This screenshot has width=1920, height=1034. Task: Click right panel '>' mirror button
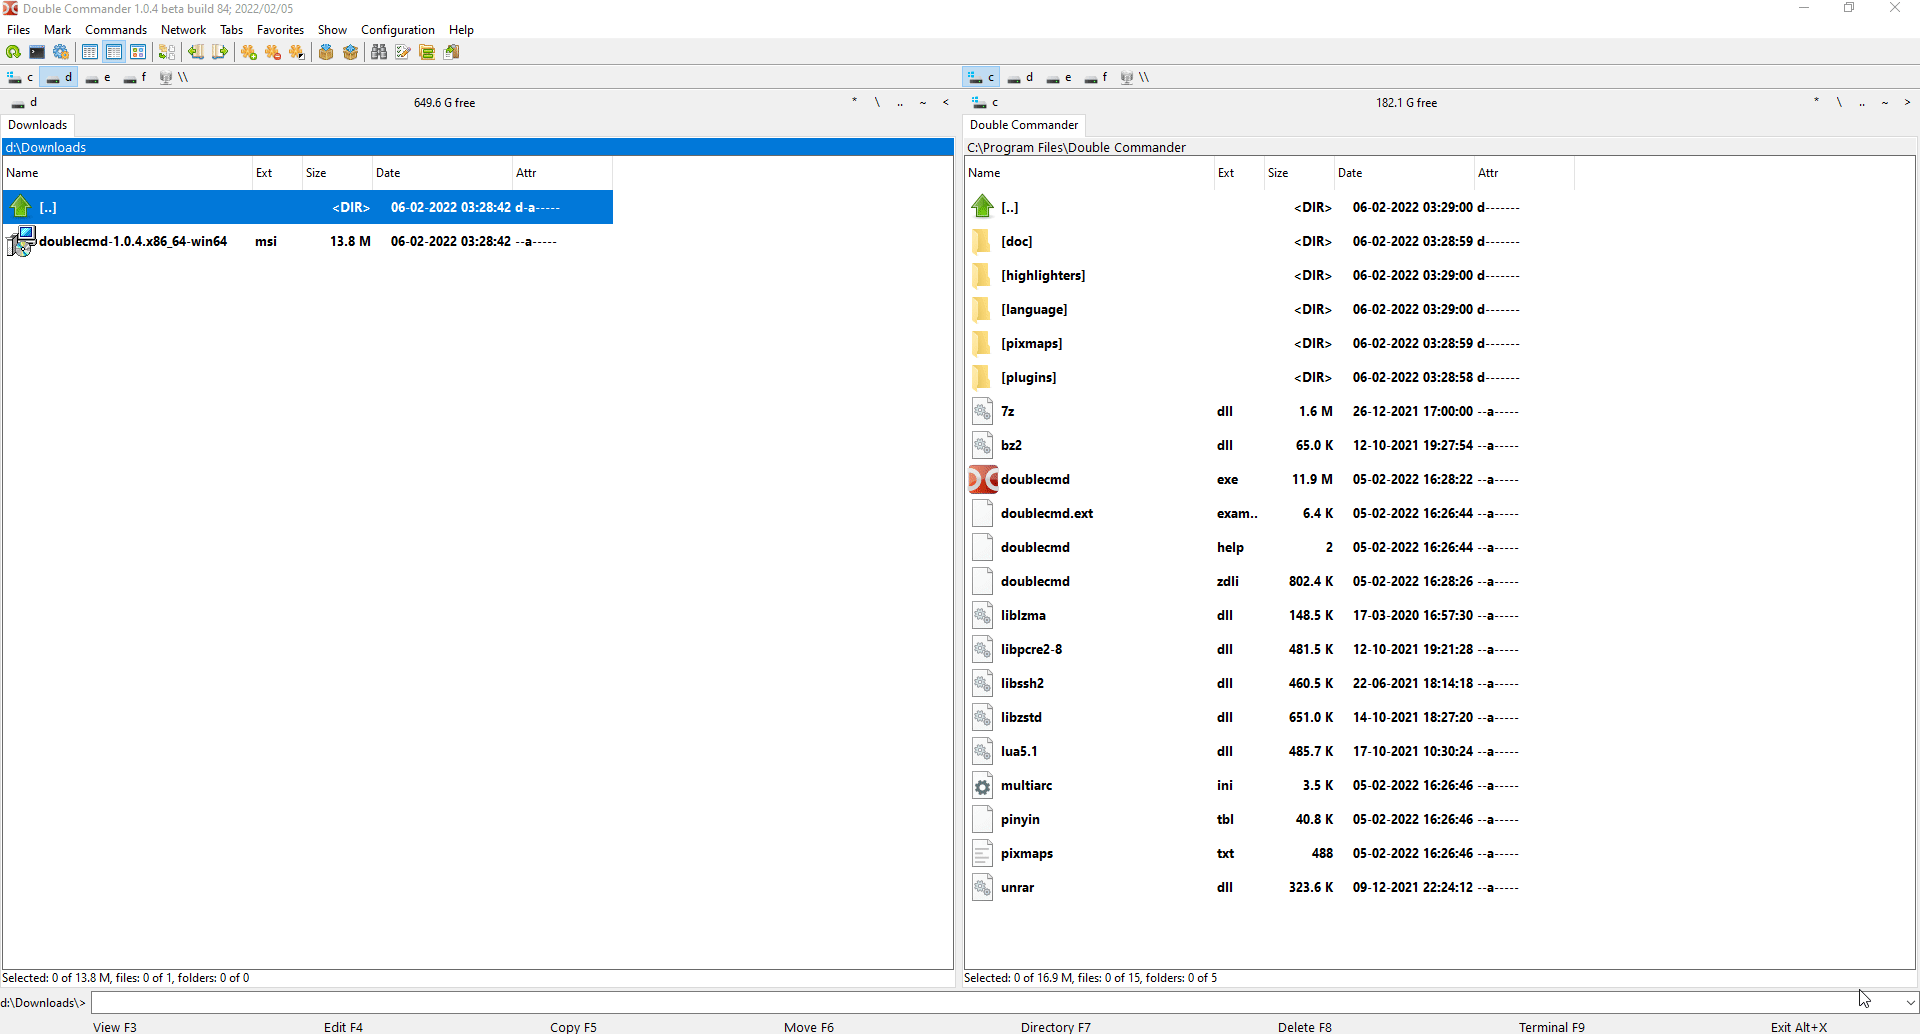pos(1907,102)
